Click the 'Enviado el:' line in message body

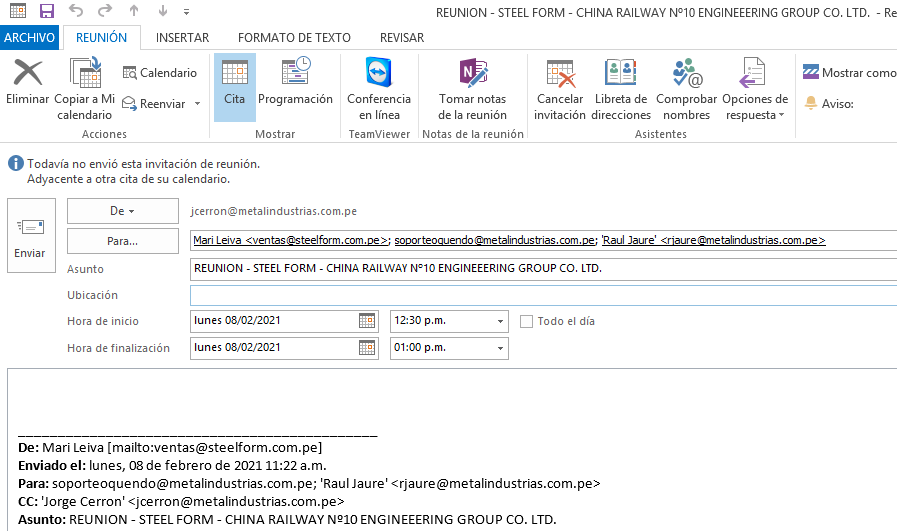point(172,465)
